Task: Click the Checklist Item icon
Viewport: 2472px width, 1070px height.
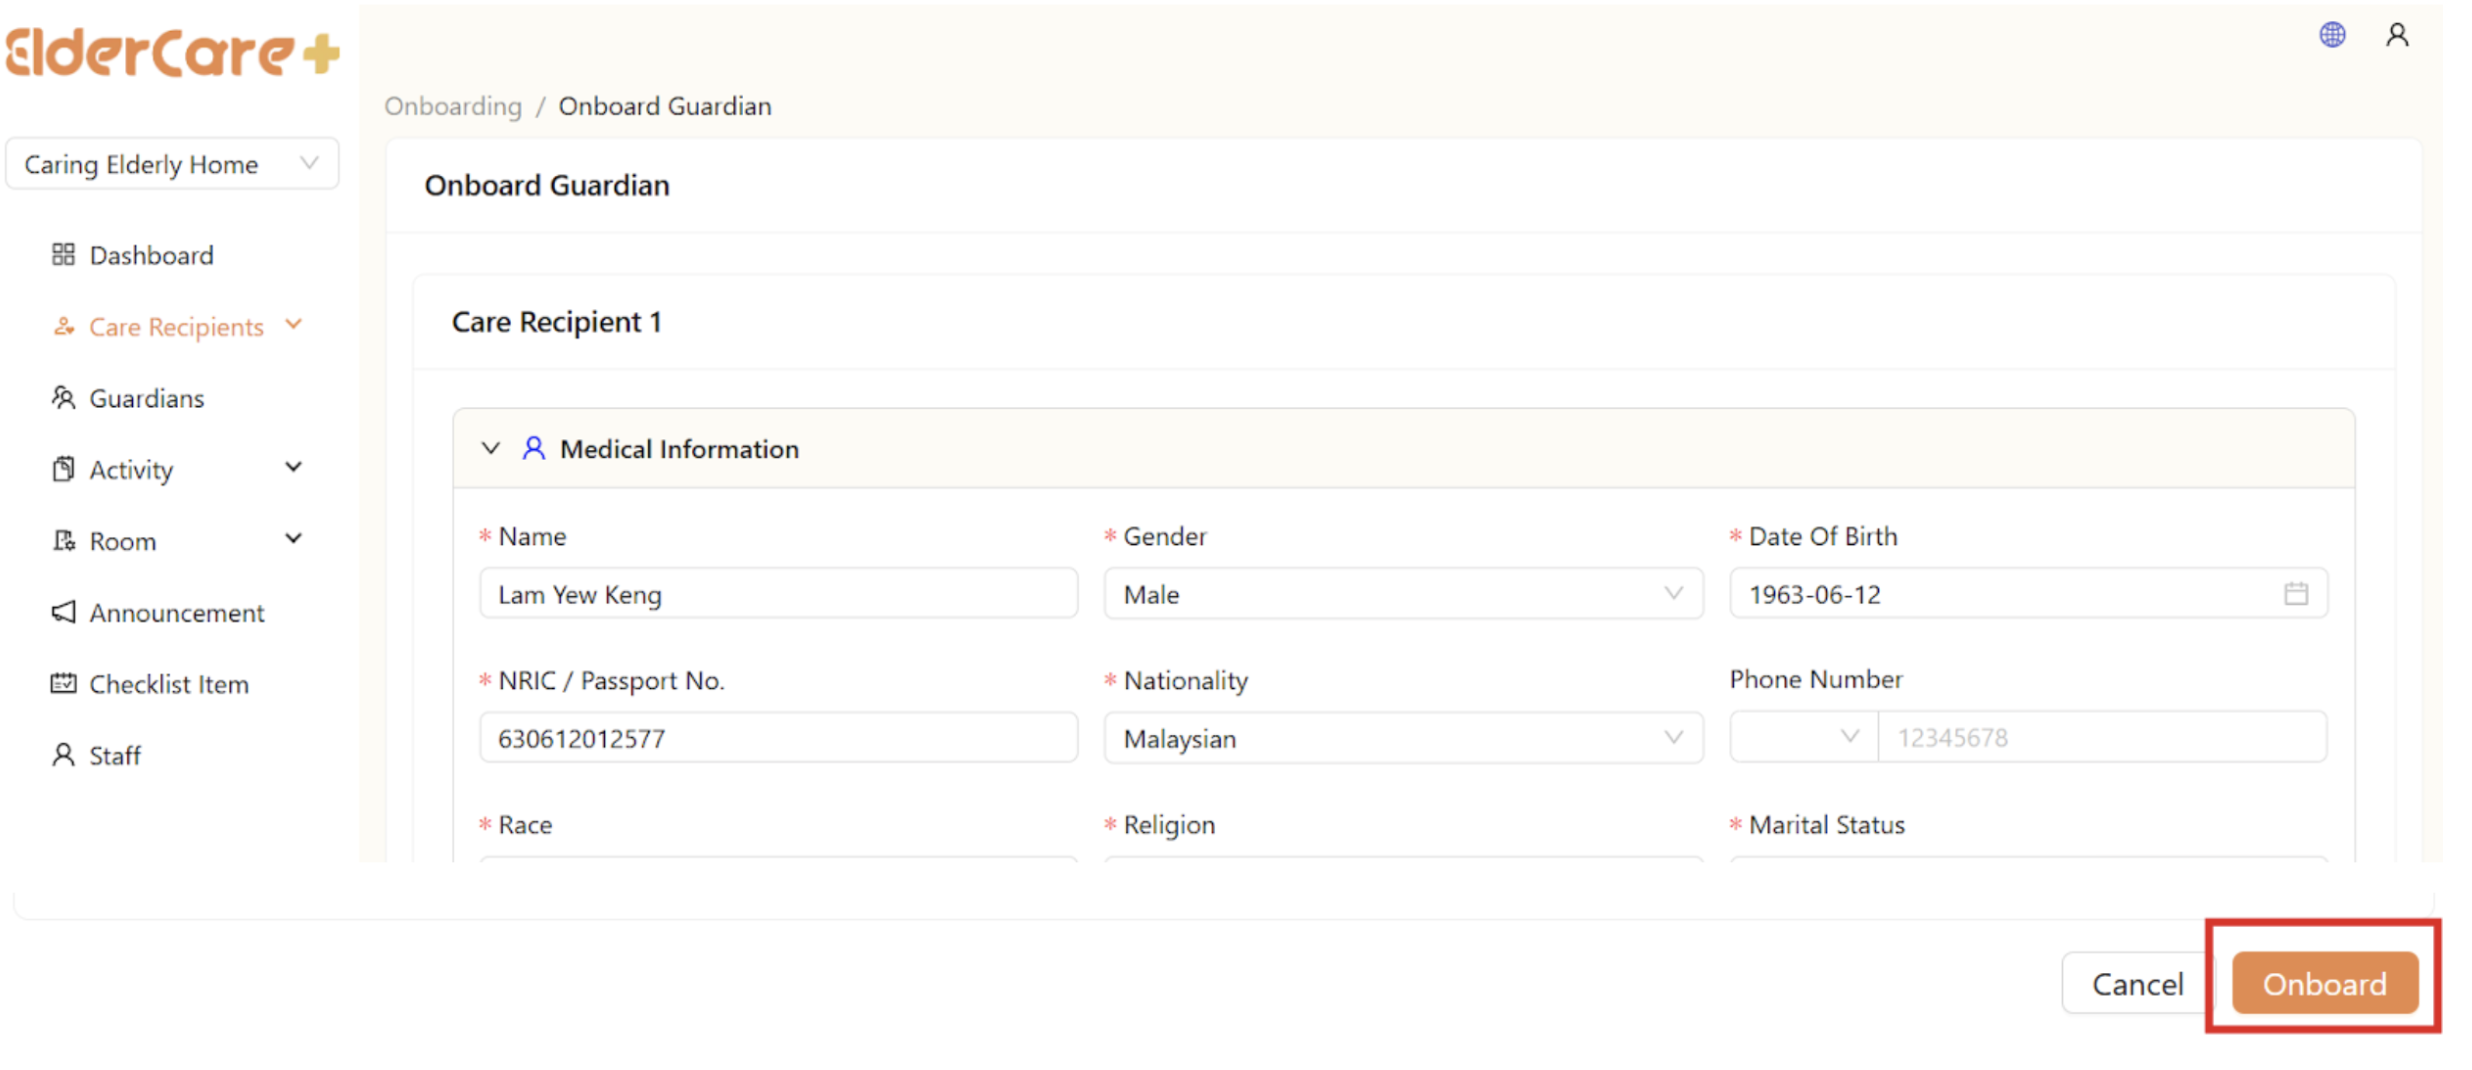Action: (x=63, y=684)
